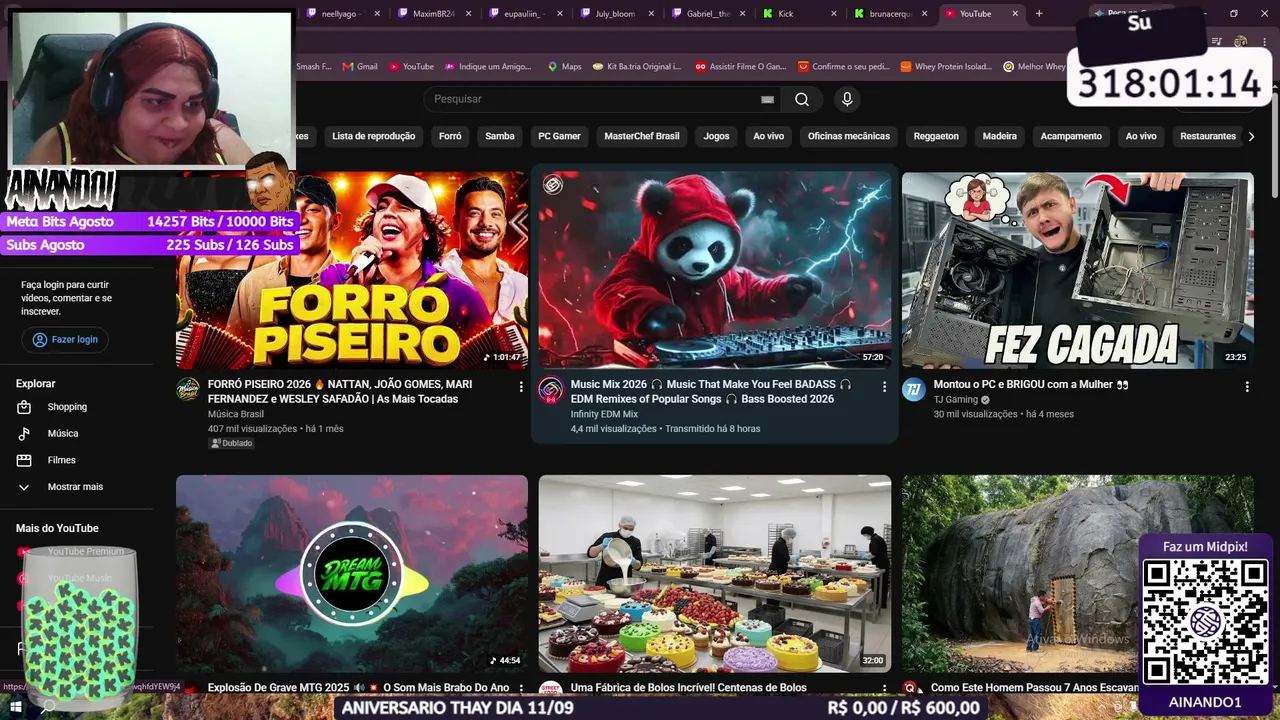Open options menu for FORRÓ PISEIRO 2026 video

tap(521, 386)
